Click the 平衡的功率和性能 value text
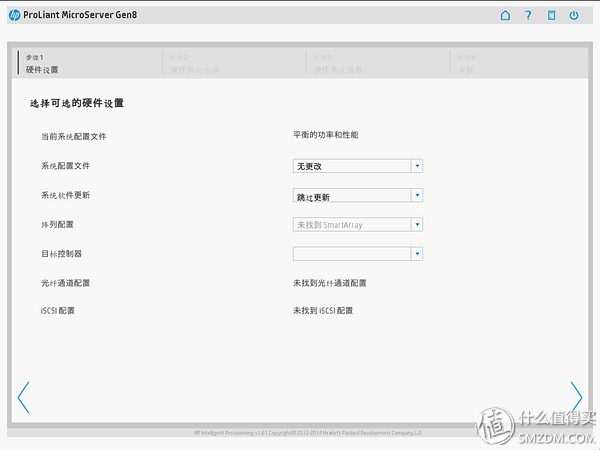Viewport: 600px width, 450px height. [x=326, y=135]
